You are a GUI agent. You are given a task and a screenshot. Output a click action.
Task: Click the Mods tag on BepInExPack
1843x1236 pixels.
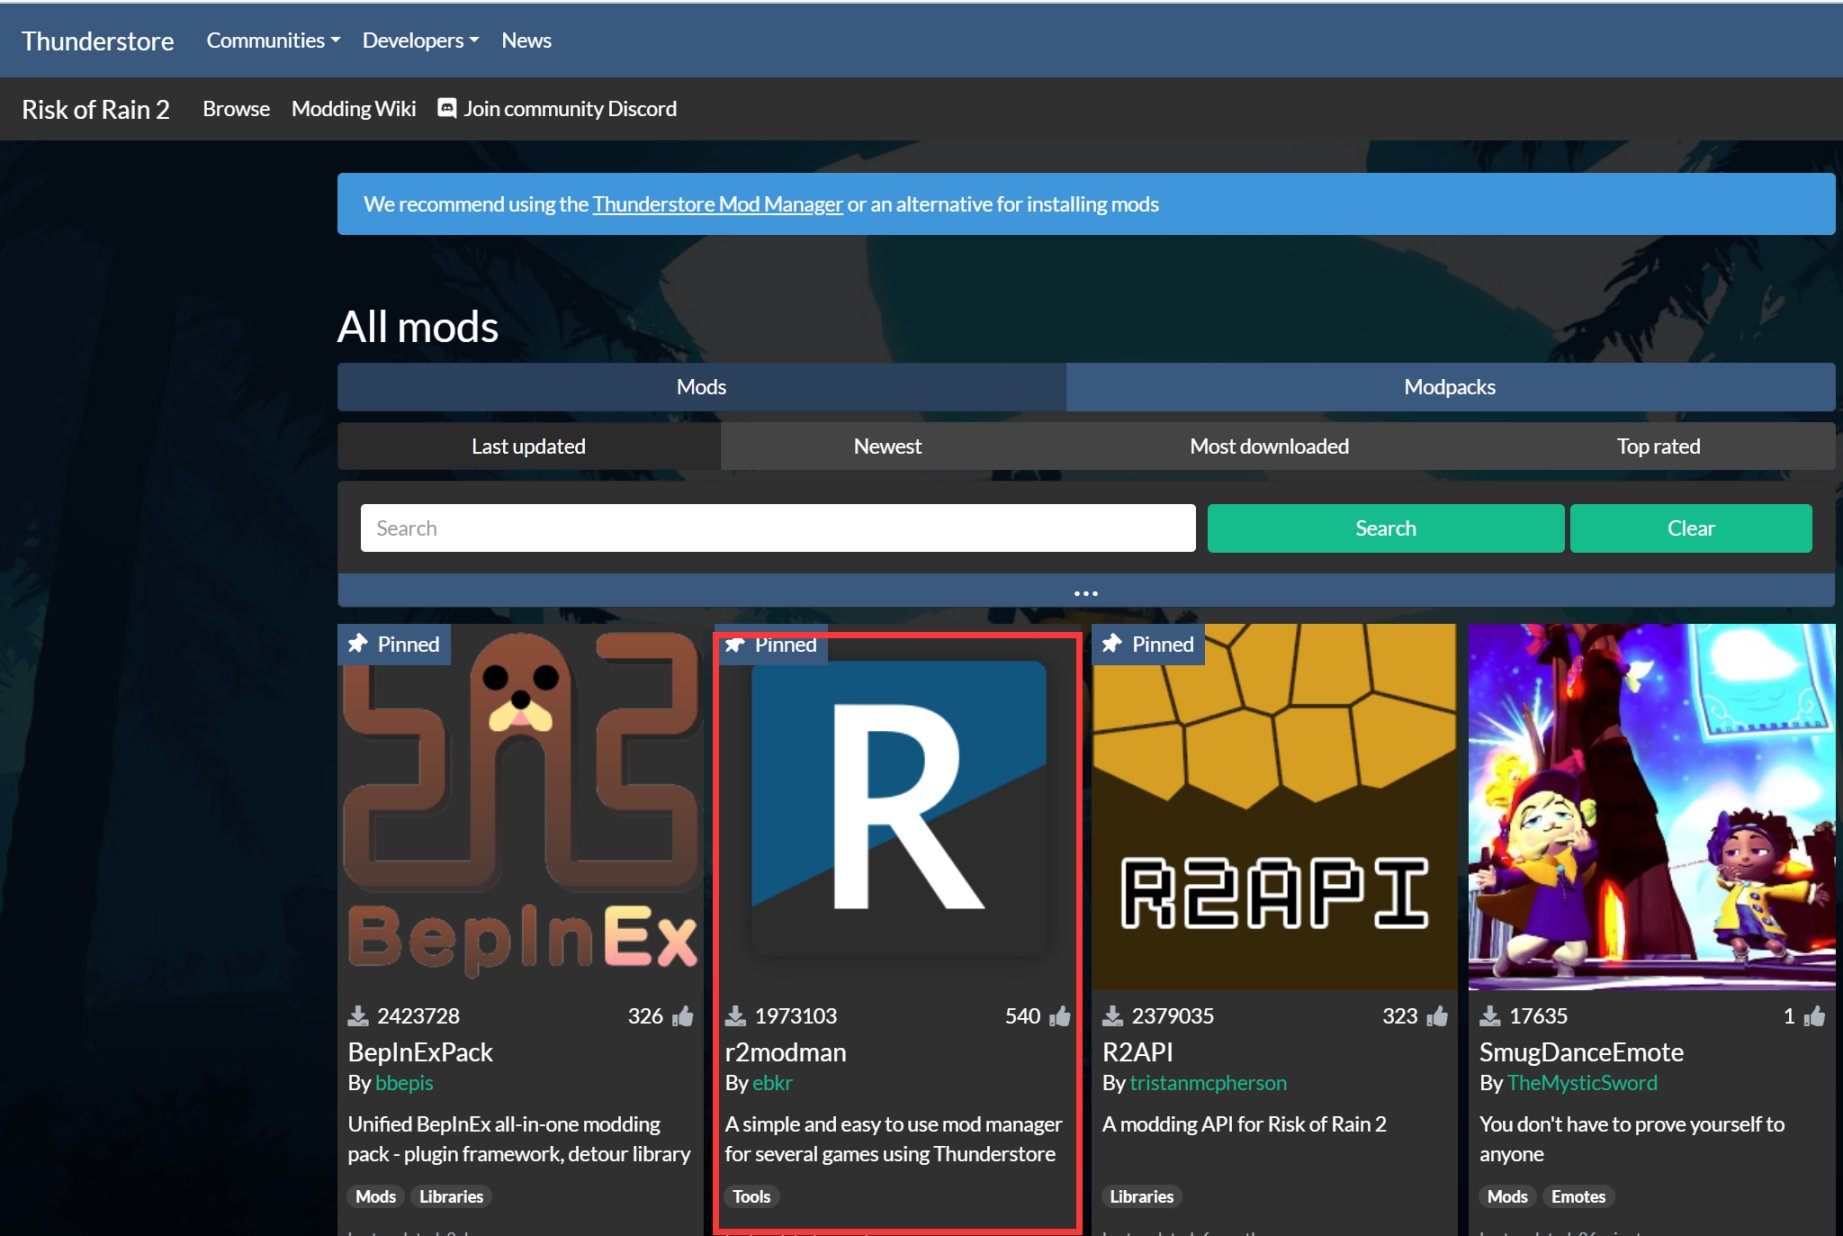(376, 1197)
